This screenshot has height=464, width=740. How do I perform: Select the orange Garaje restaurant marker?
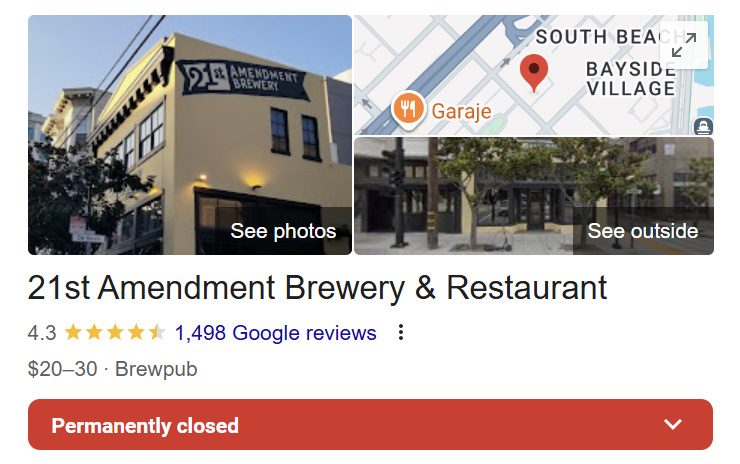[x=408, y=110]
